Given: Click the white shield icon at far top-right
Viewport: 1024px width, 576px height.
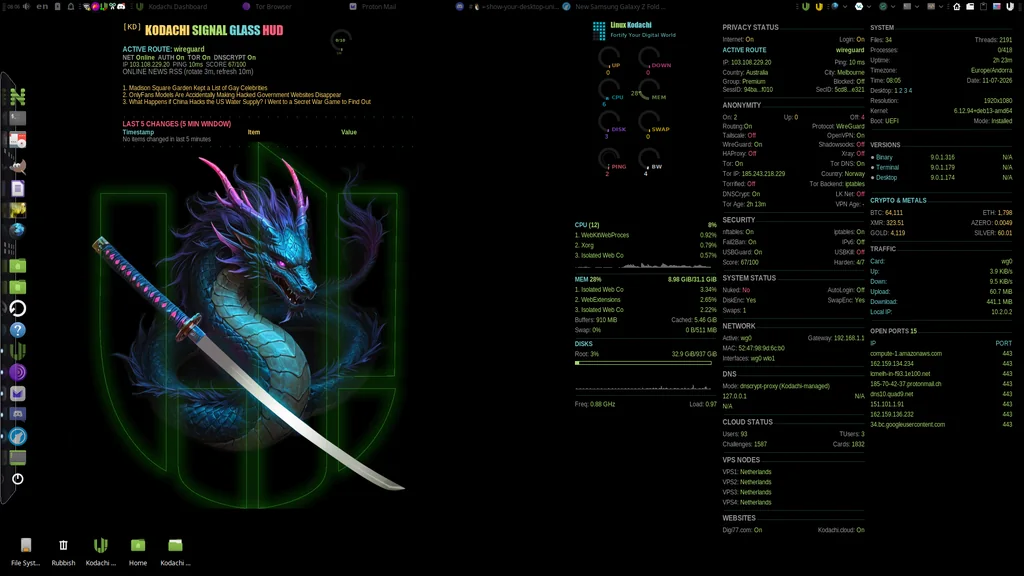Looking at the screenshot, I should click(1010, 7).
